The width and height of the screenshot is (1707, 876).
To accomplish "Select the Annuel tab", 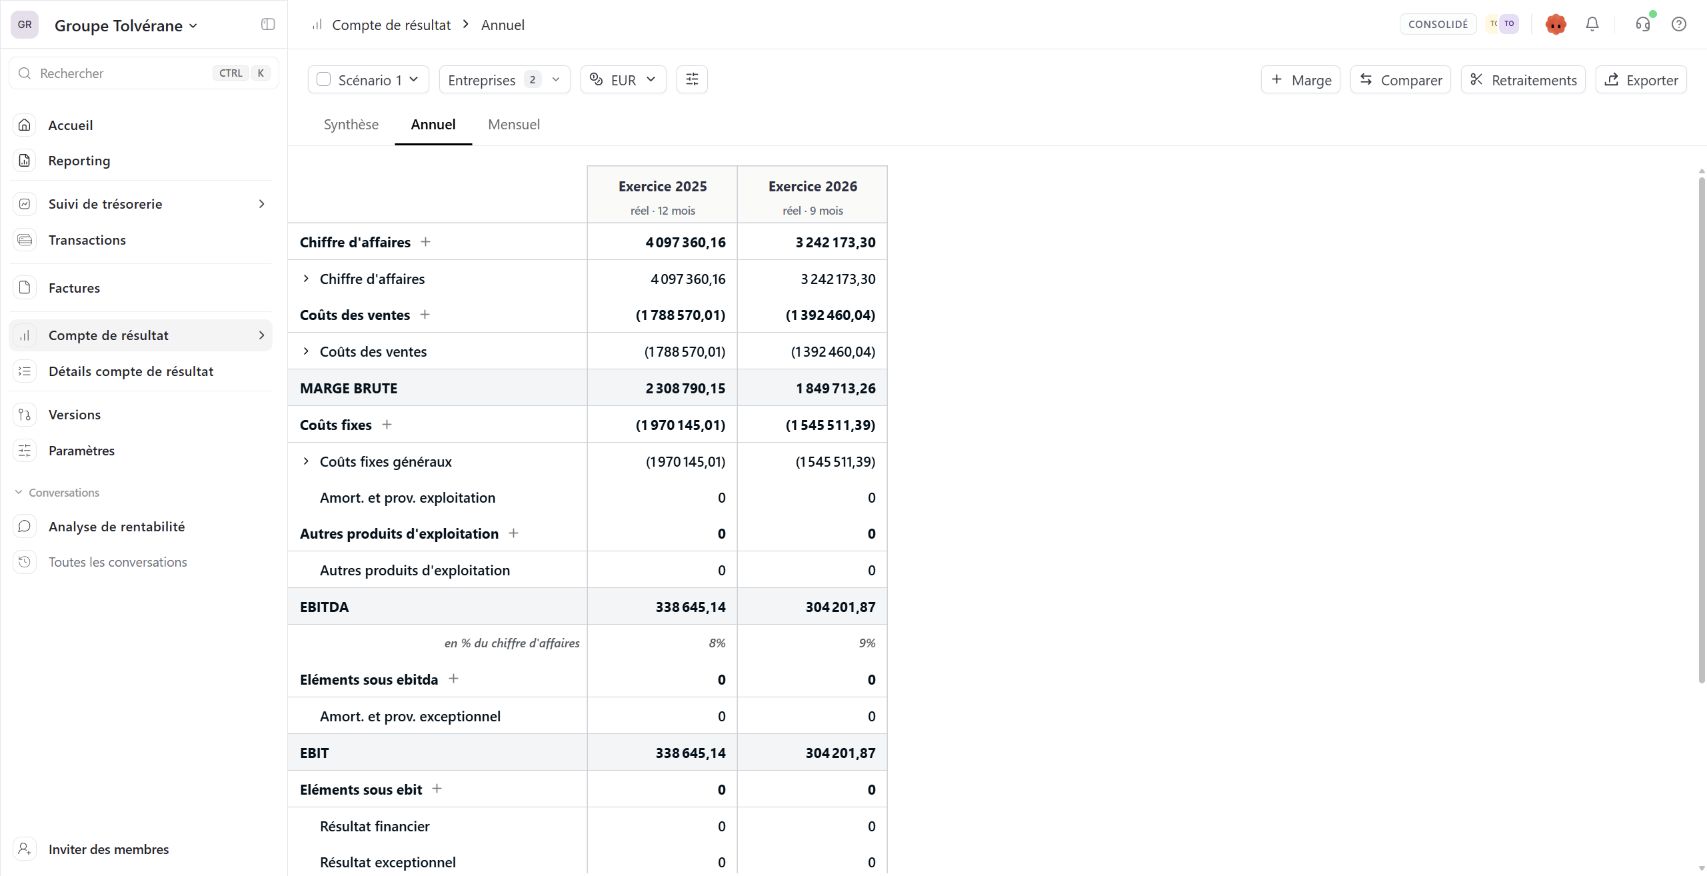I will coord(433,125).
